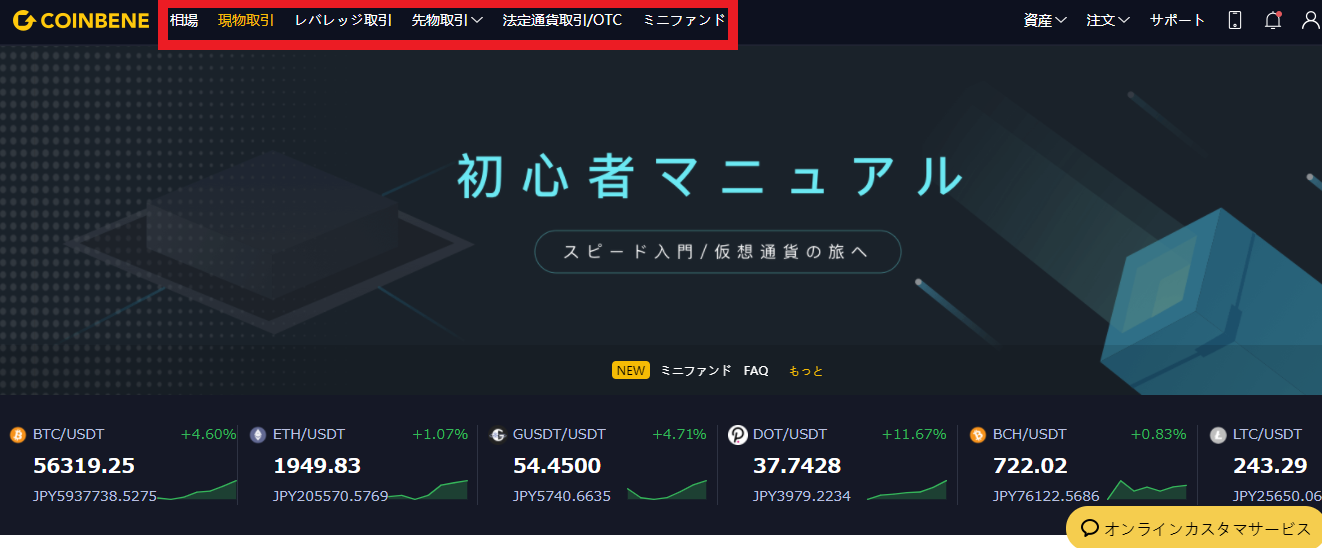This screenshot has height=548, width=1322.
Task: Open the mobile app download icon
Action: point(1235,20)
